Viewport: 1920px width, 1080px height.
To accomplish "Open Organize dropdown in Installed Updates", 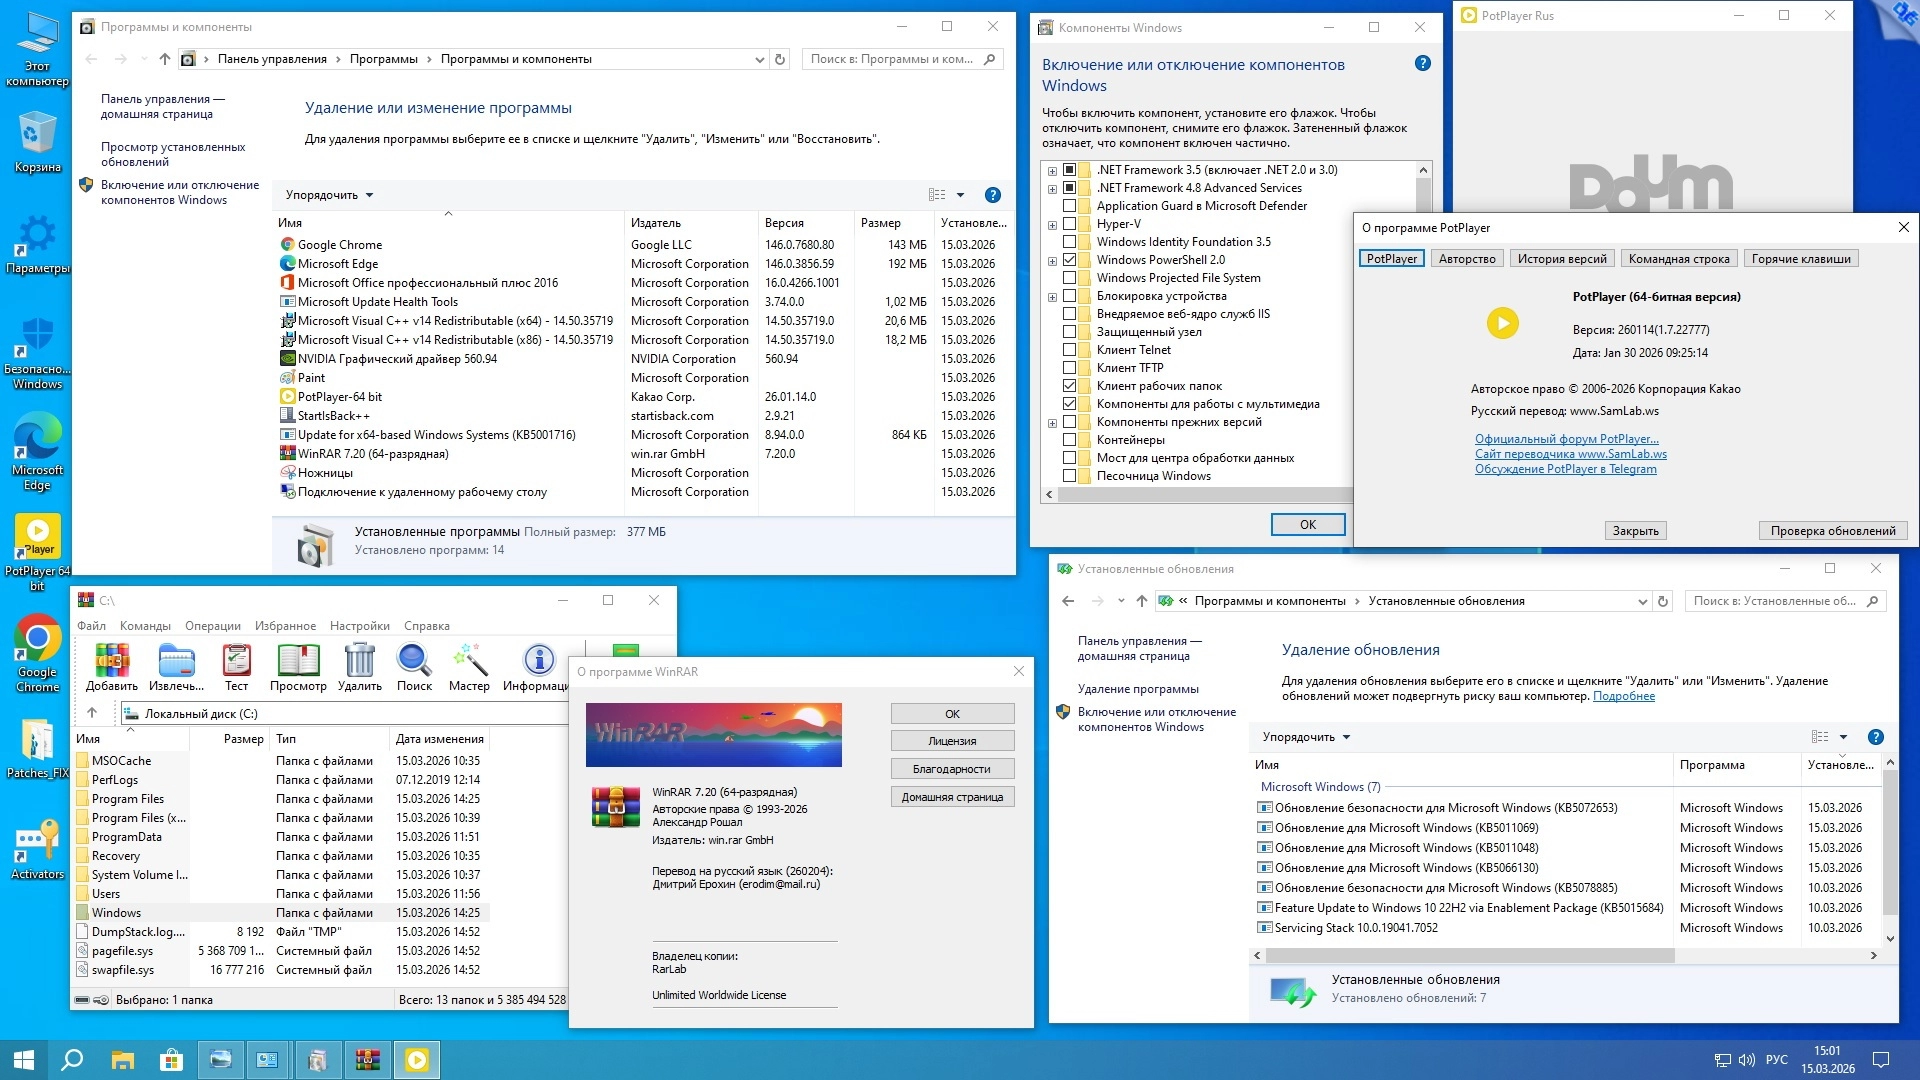I will point(1305,737).
